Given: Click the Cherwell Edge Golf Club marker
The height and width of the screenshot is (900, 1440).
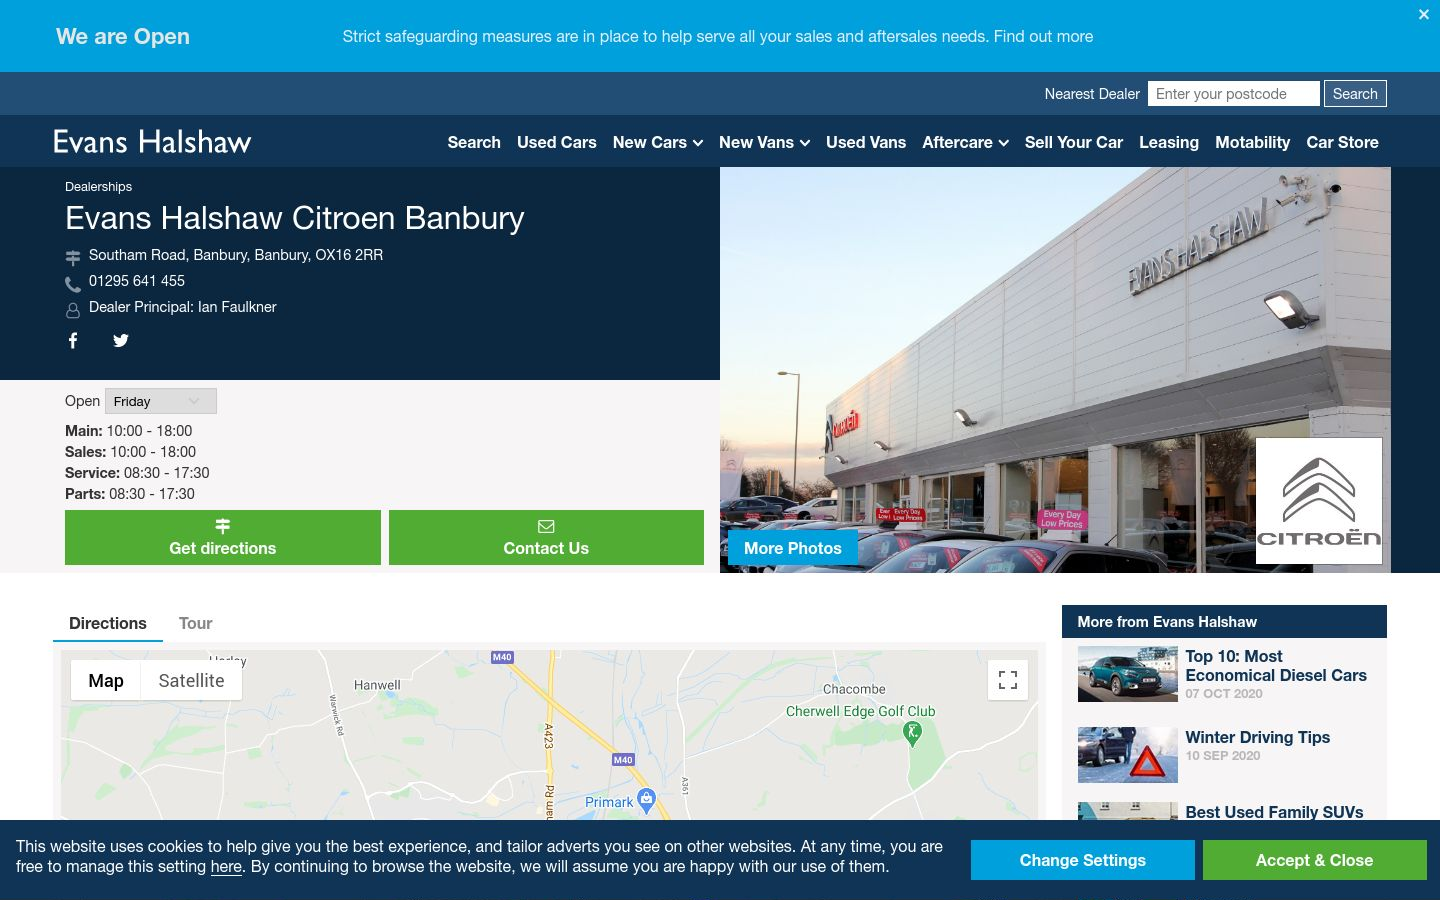Looking at the screenshot, I should pyautogui.click(x=912, y=733).
